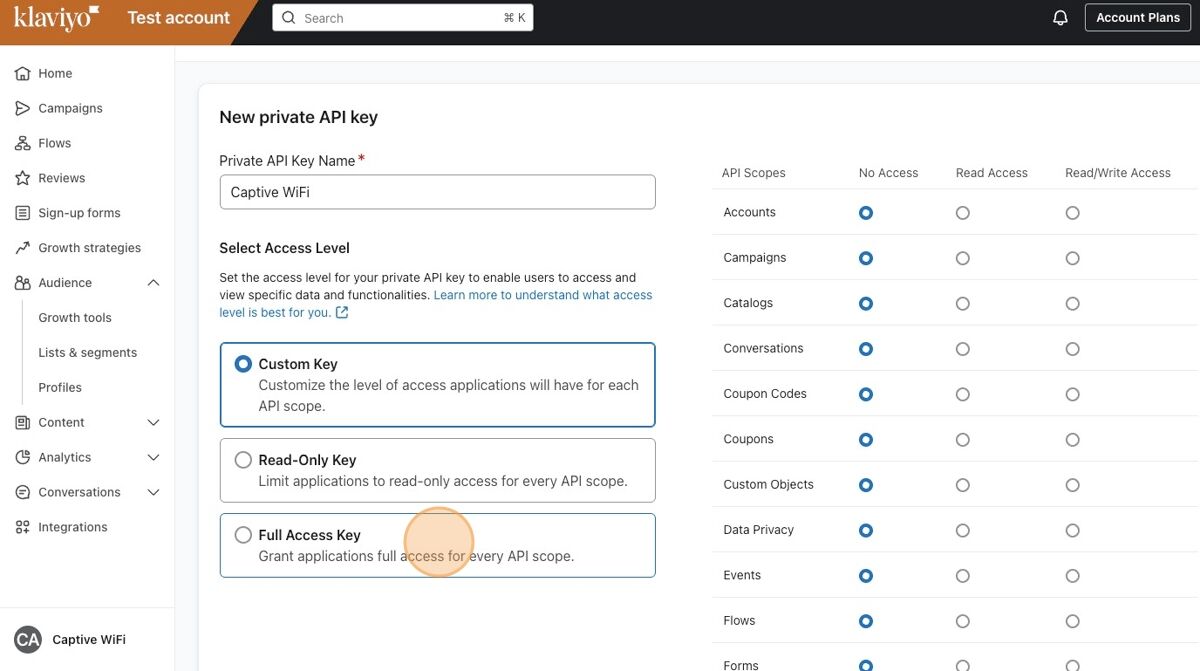
Task: Expand the Conversations section chevron
Action: (153, 492)
